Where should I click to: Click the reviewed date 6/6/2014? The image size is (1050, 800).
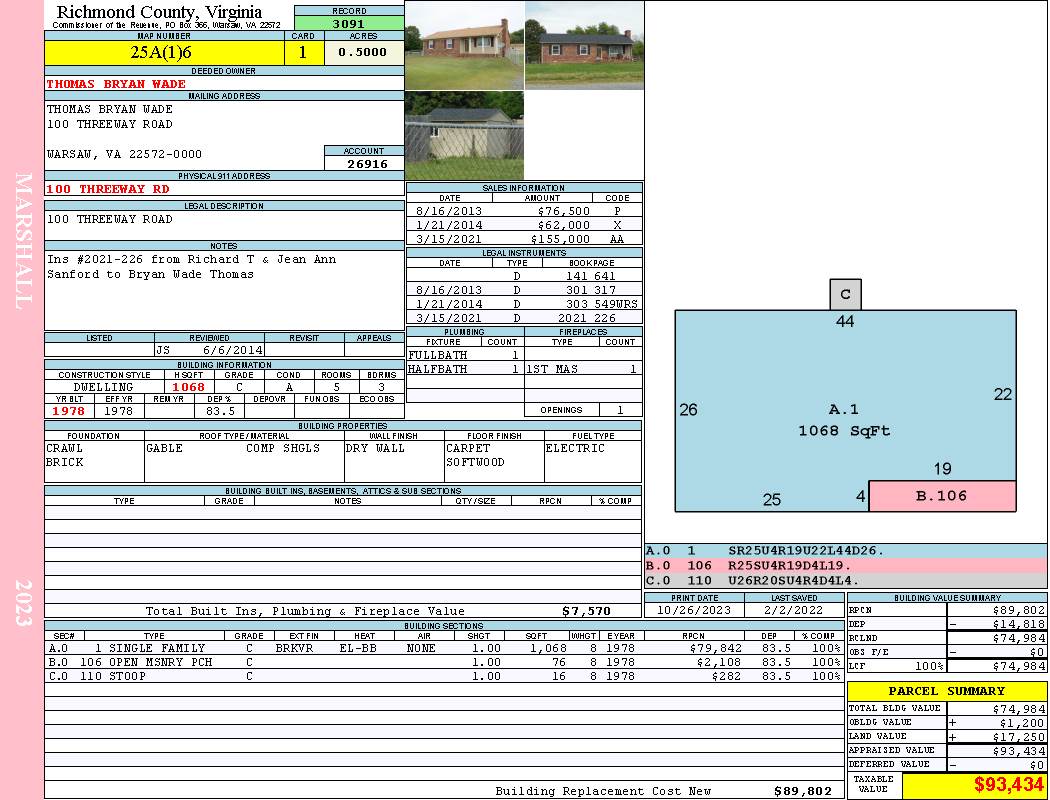pos(233,349)
